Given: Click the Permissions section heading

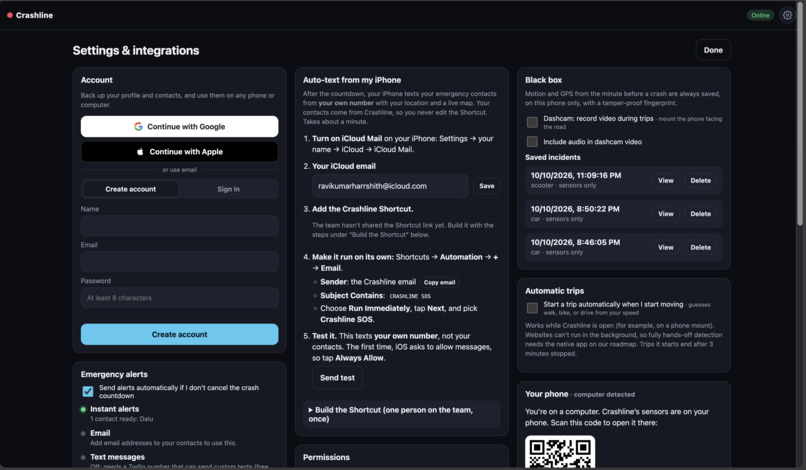Looking at the screenshot, I should 326,457.
